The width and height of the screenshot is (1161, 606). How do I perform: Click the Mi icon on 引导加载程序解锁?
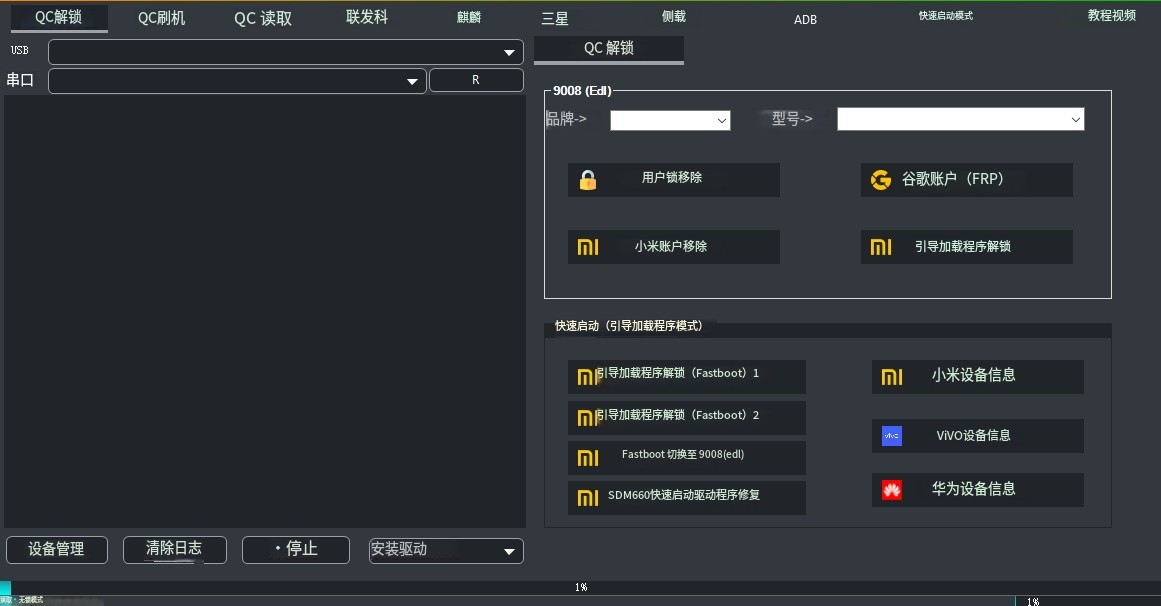tap(880, 247)
